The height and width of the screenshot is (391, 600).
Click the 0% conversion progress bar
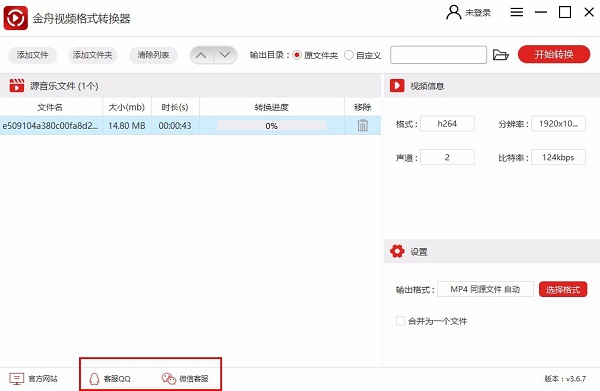click(272, 125)
